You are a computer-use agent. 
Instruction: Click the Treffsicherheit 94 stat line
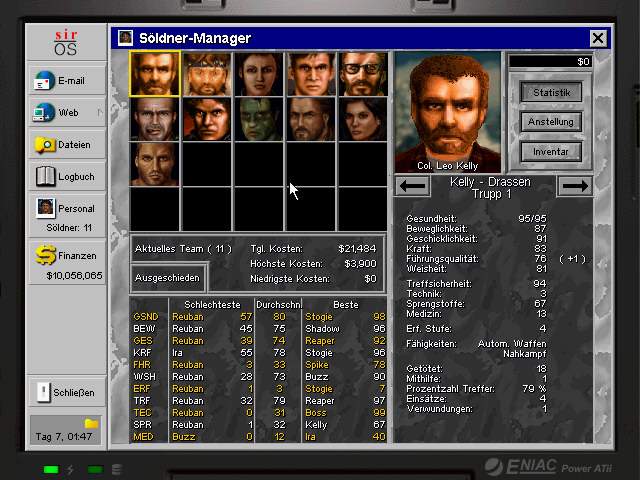tap(476, 284)
